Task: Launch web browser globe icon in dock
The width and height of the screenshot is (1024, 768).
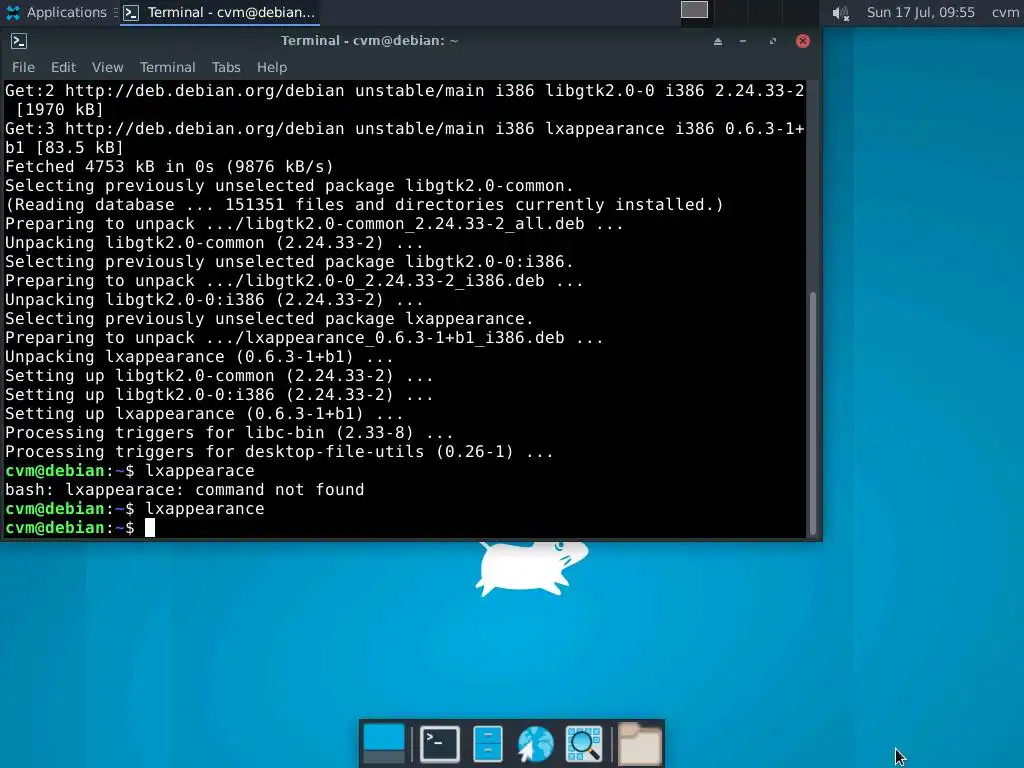Action: [x=536, y=744]
